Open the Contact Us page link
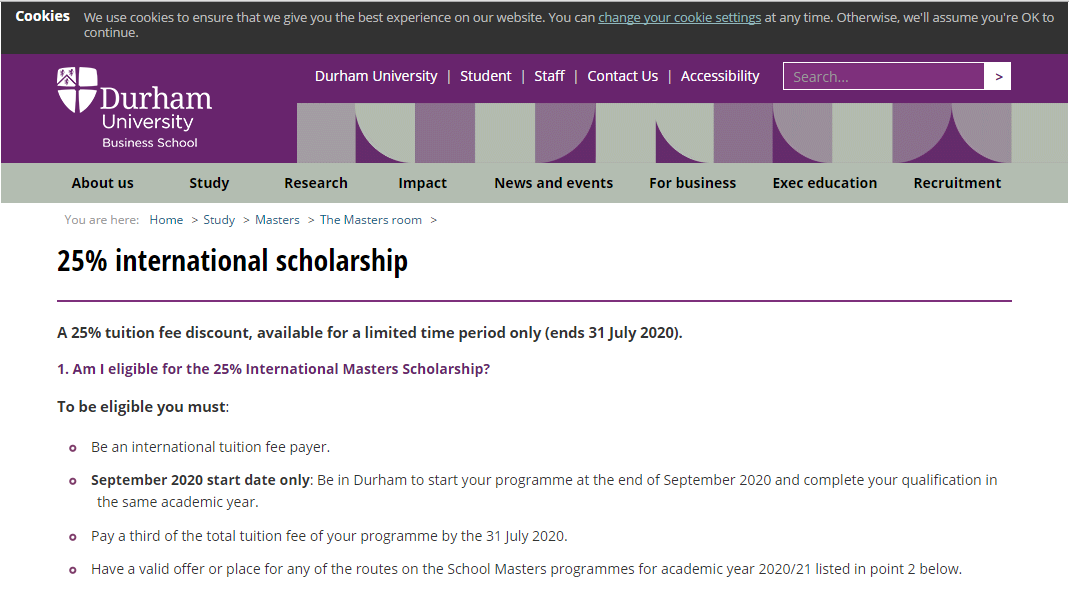The height and width of the screenshot is (591, 1069). click(x=622, y=76)
